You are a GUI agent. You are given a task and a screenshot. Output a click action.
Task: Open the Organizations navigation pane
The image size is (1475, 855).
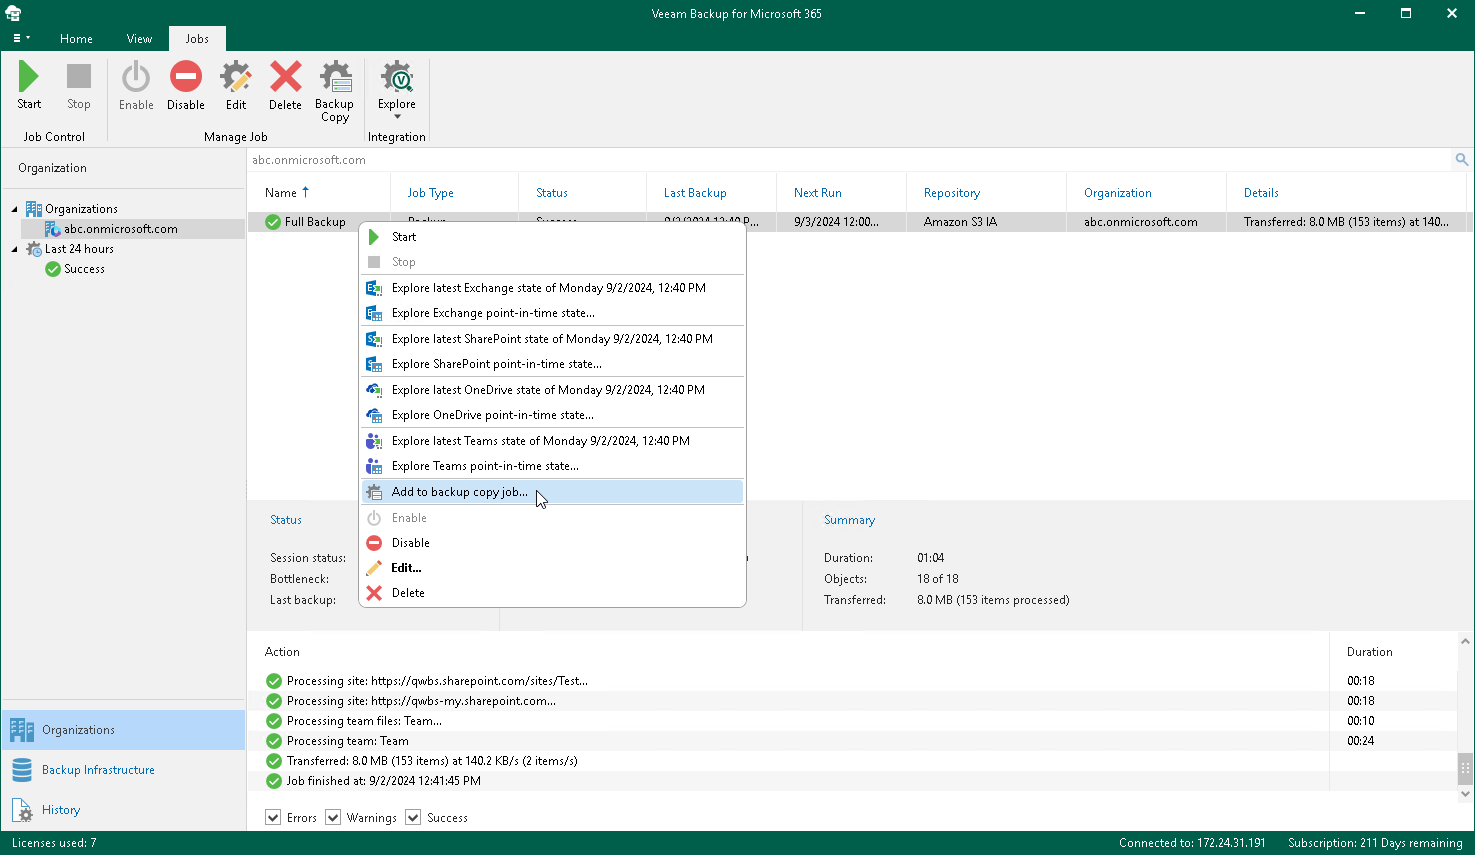[123, 730]
